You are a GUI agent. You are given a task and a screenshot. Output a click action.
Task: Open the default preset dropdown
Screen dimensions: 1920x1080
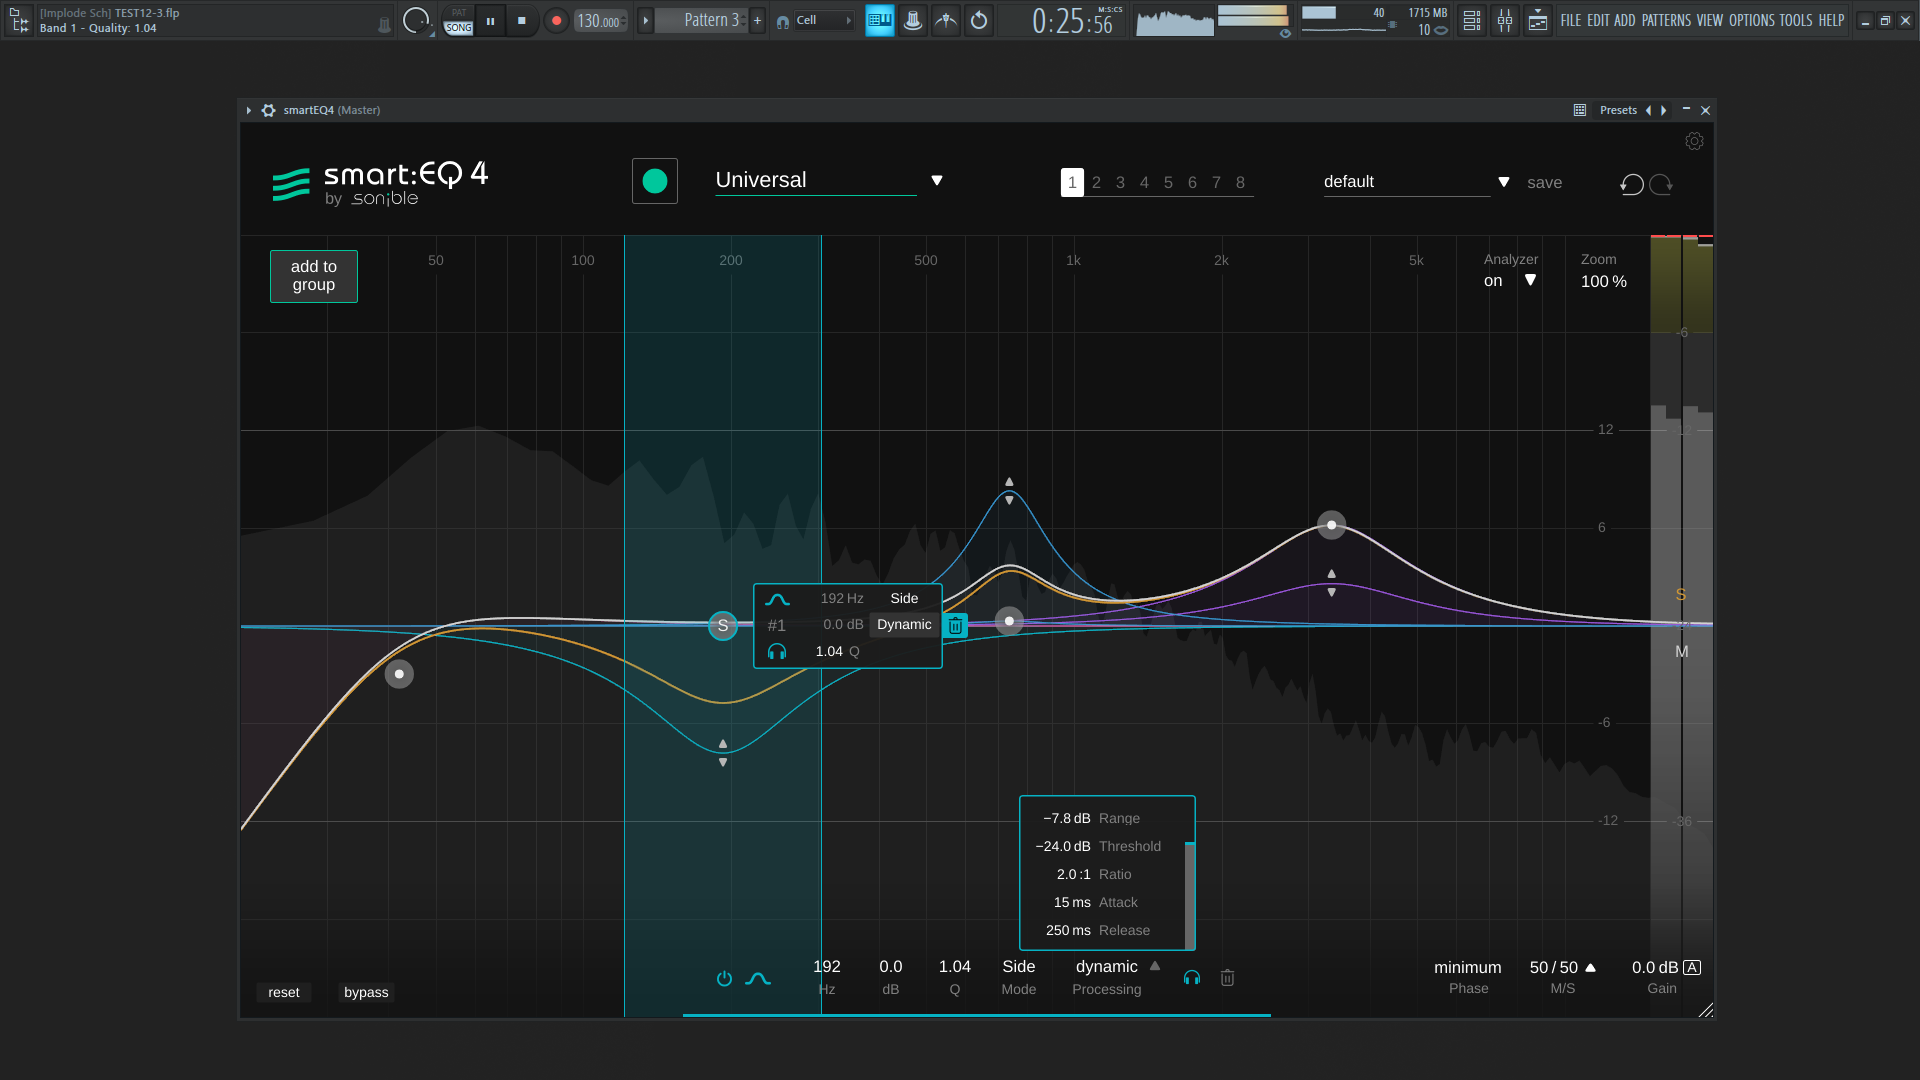click(1416, 182)
